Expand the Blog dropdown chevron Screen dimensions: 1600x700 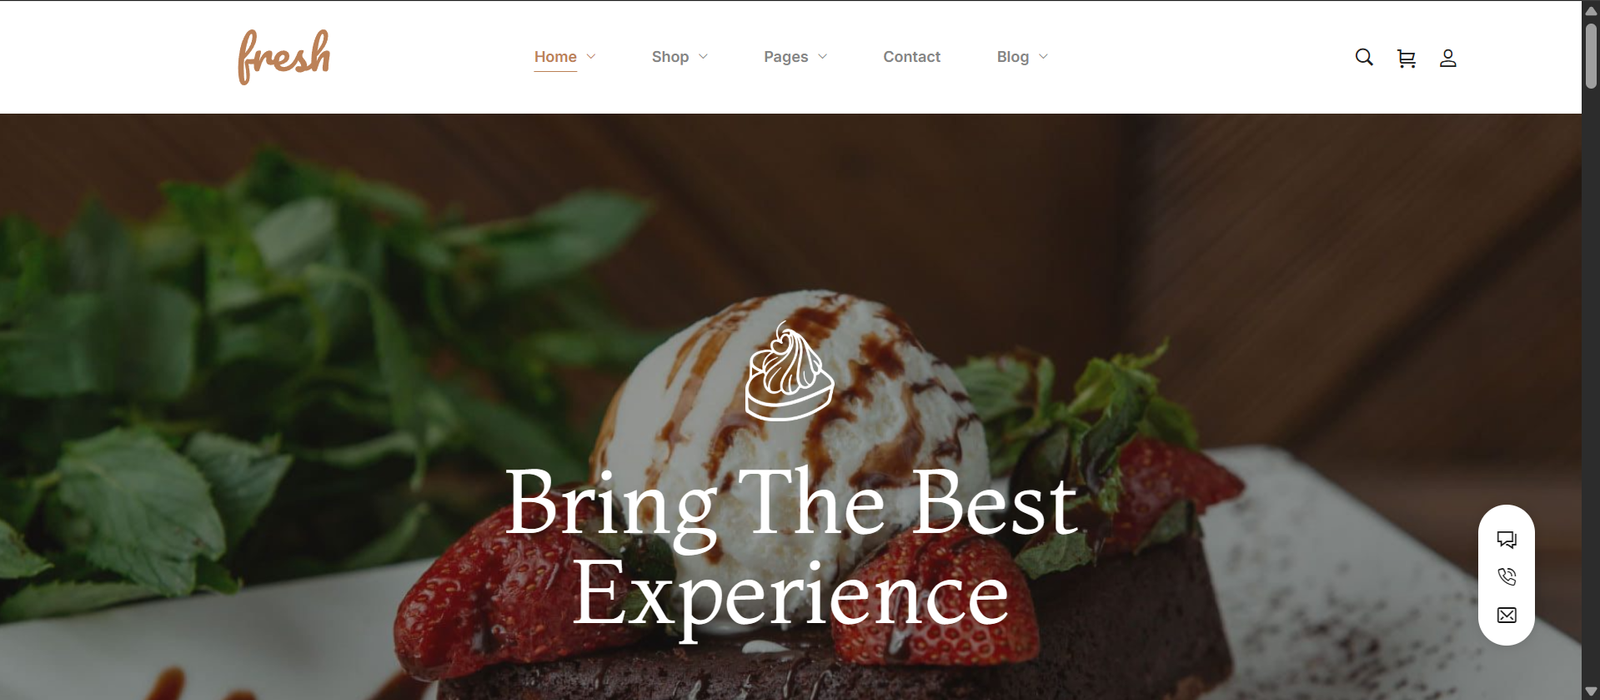[x=1043, y=57]
